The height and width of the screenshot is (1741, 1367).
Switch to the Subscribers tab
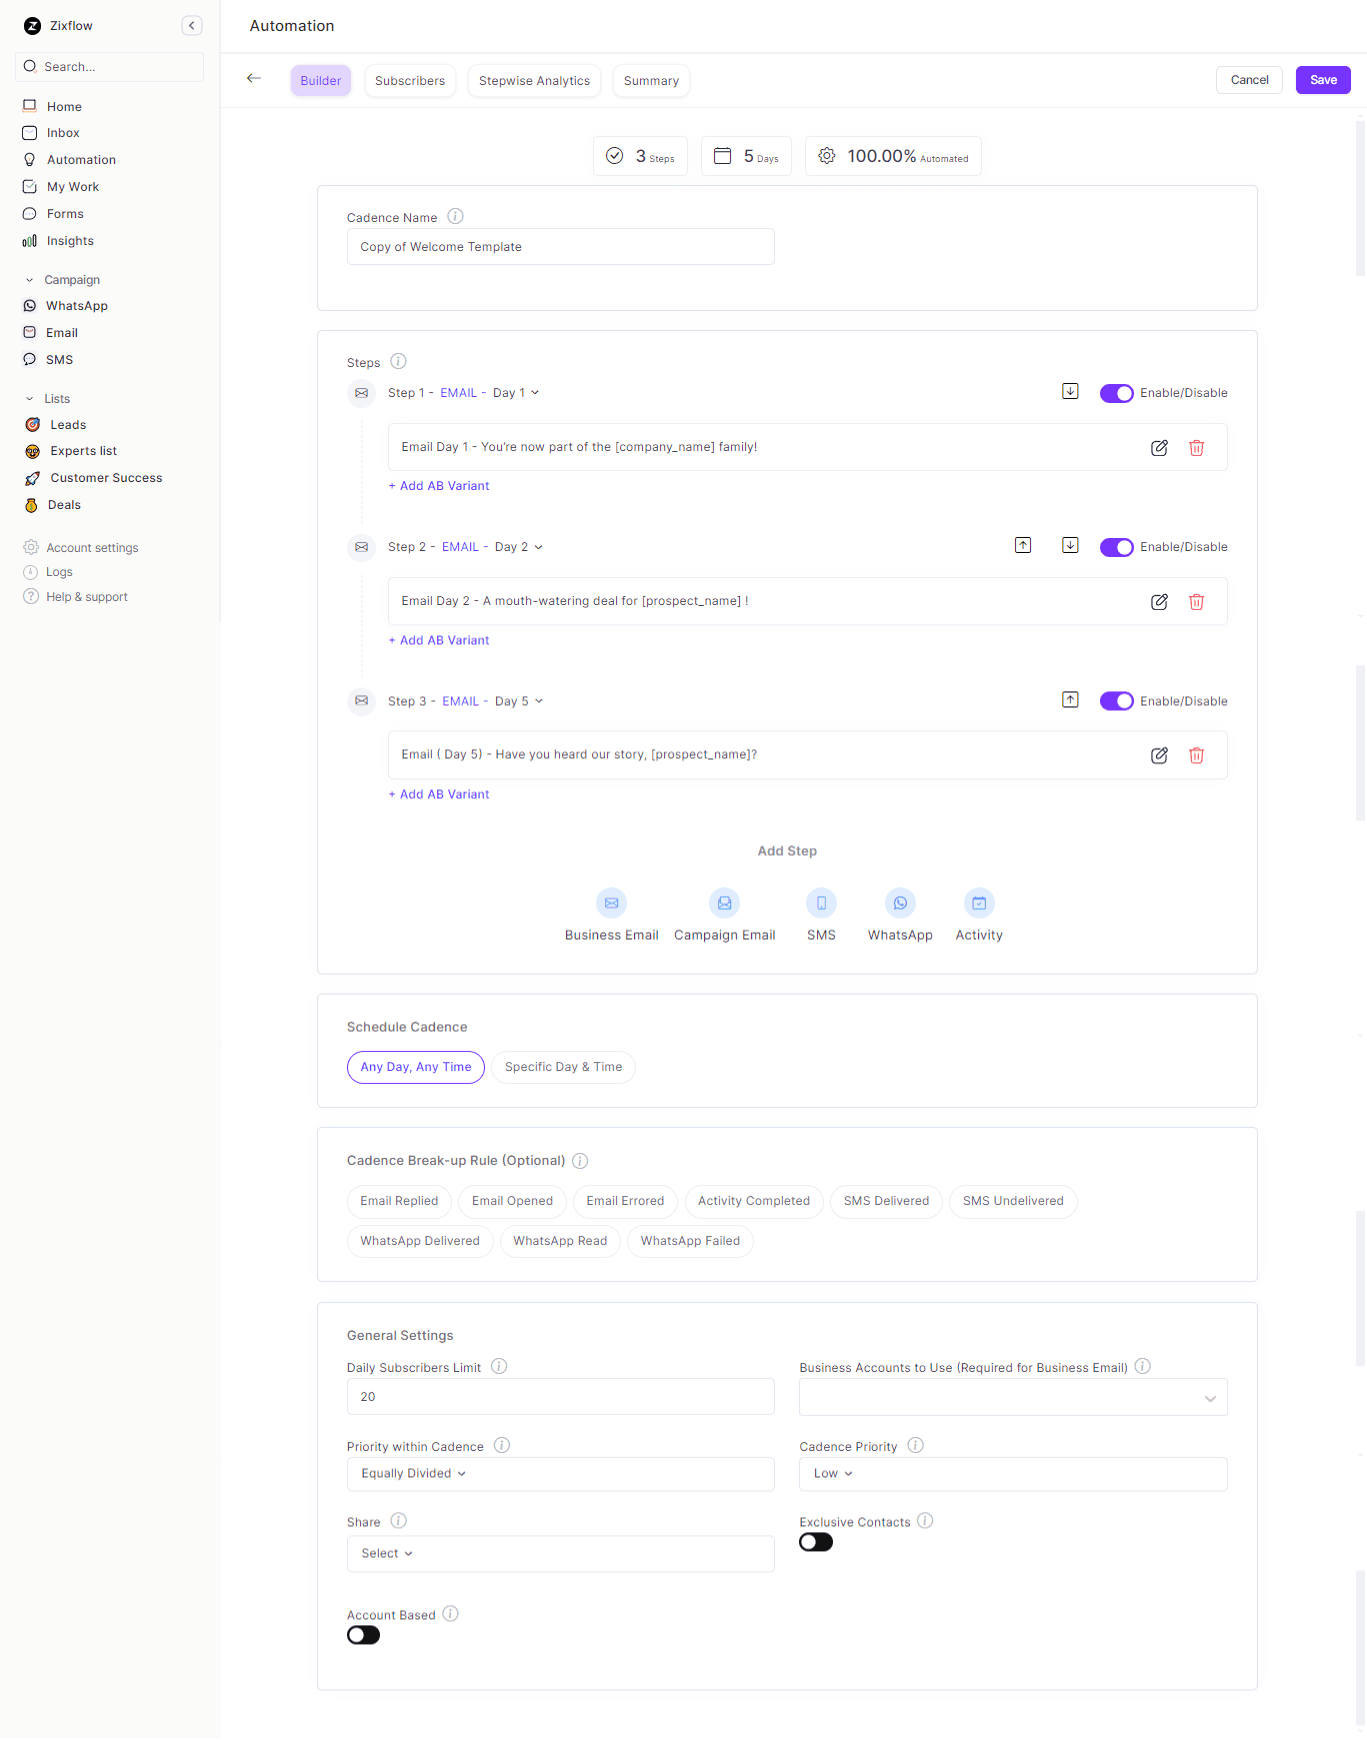[410, 81]
